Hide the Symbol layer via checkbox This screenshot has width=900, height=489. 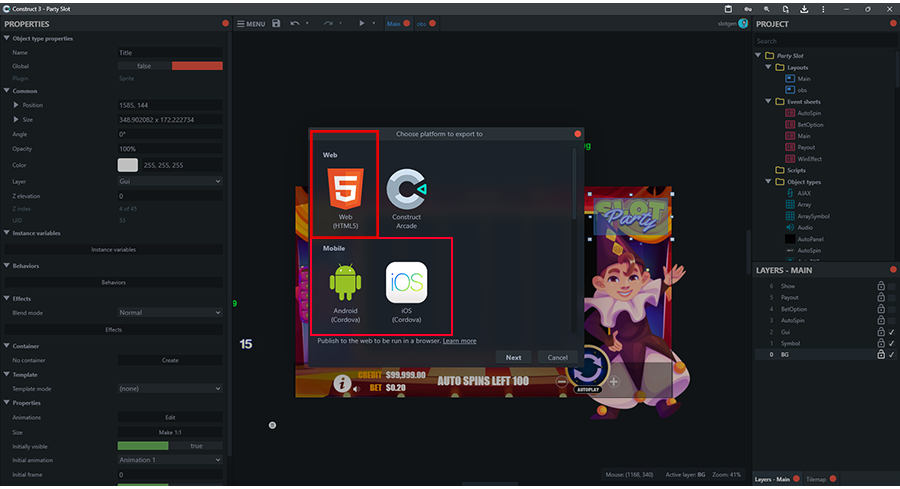[891, 343]
